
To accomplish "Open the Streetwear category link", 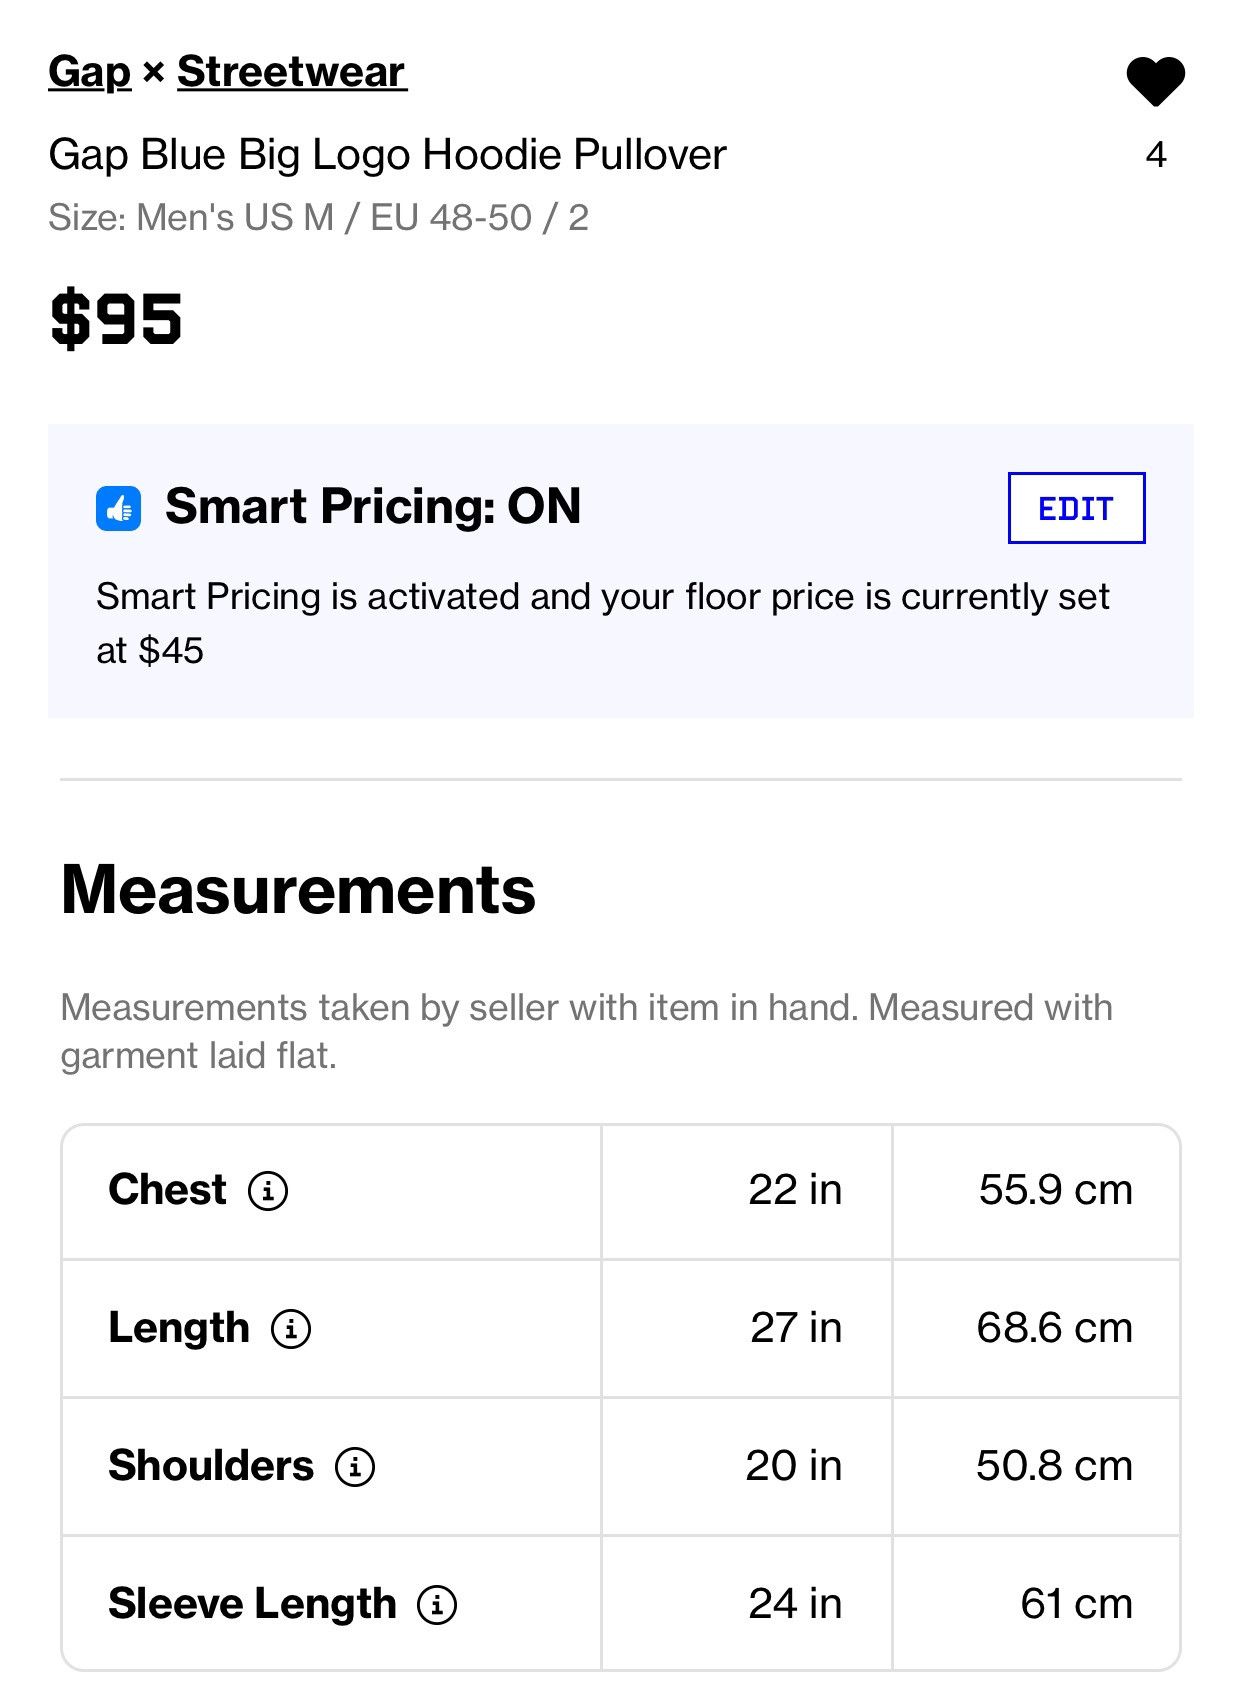I will tap(292, 72).
